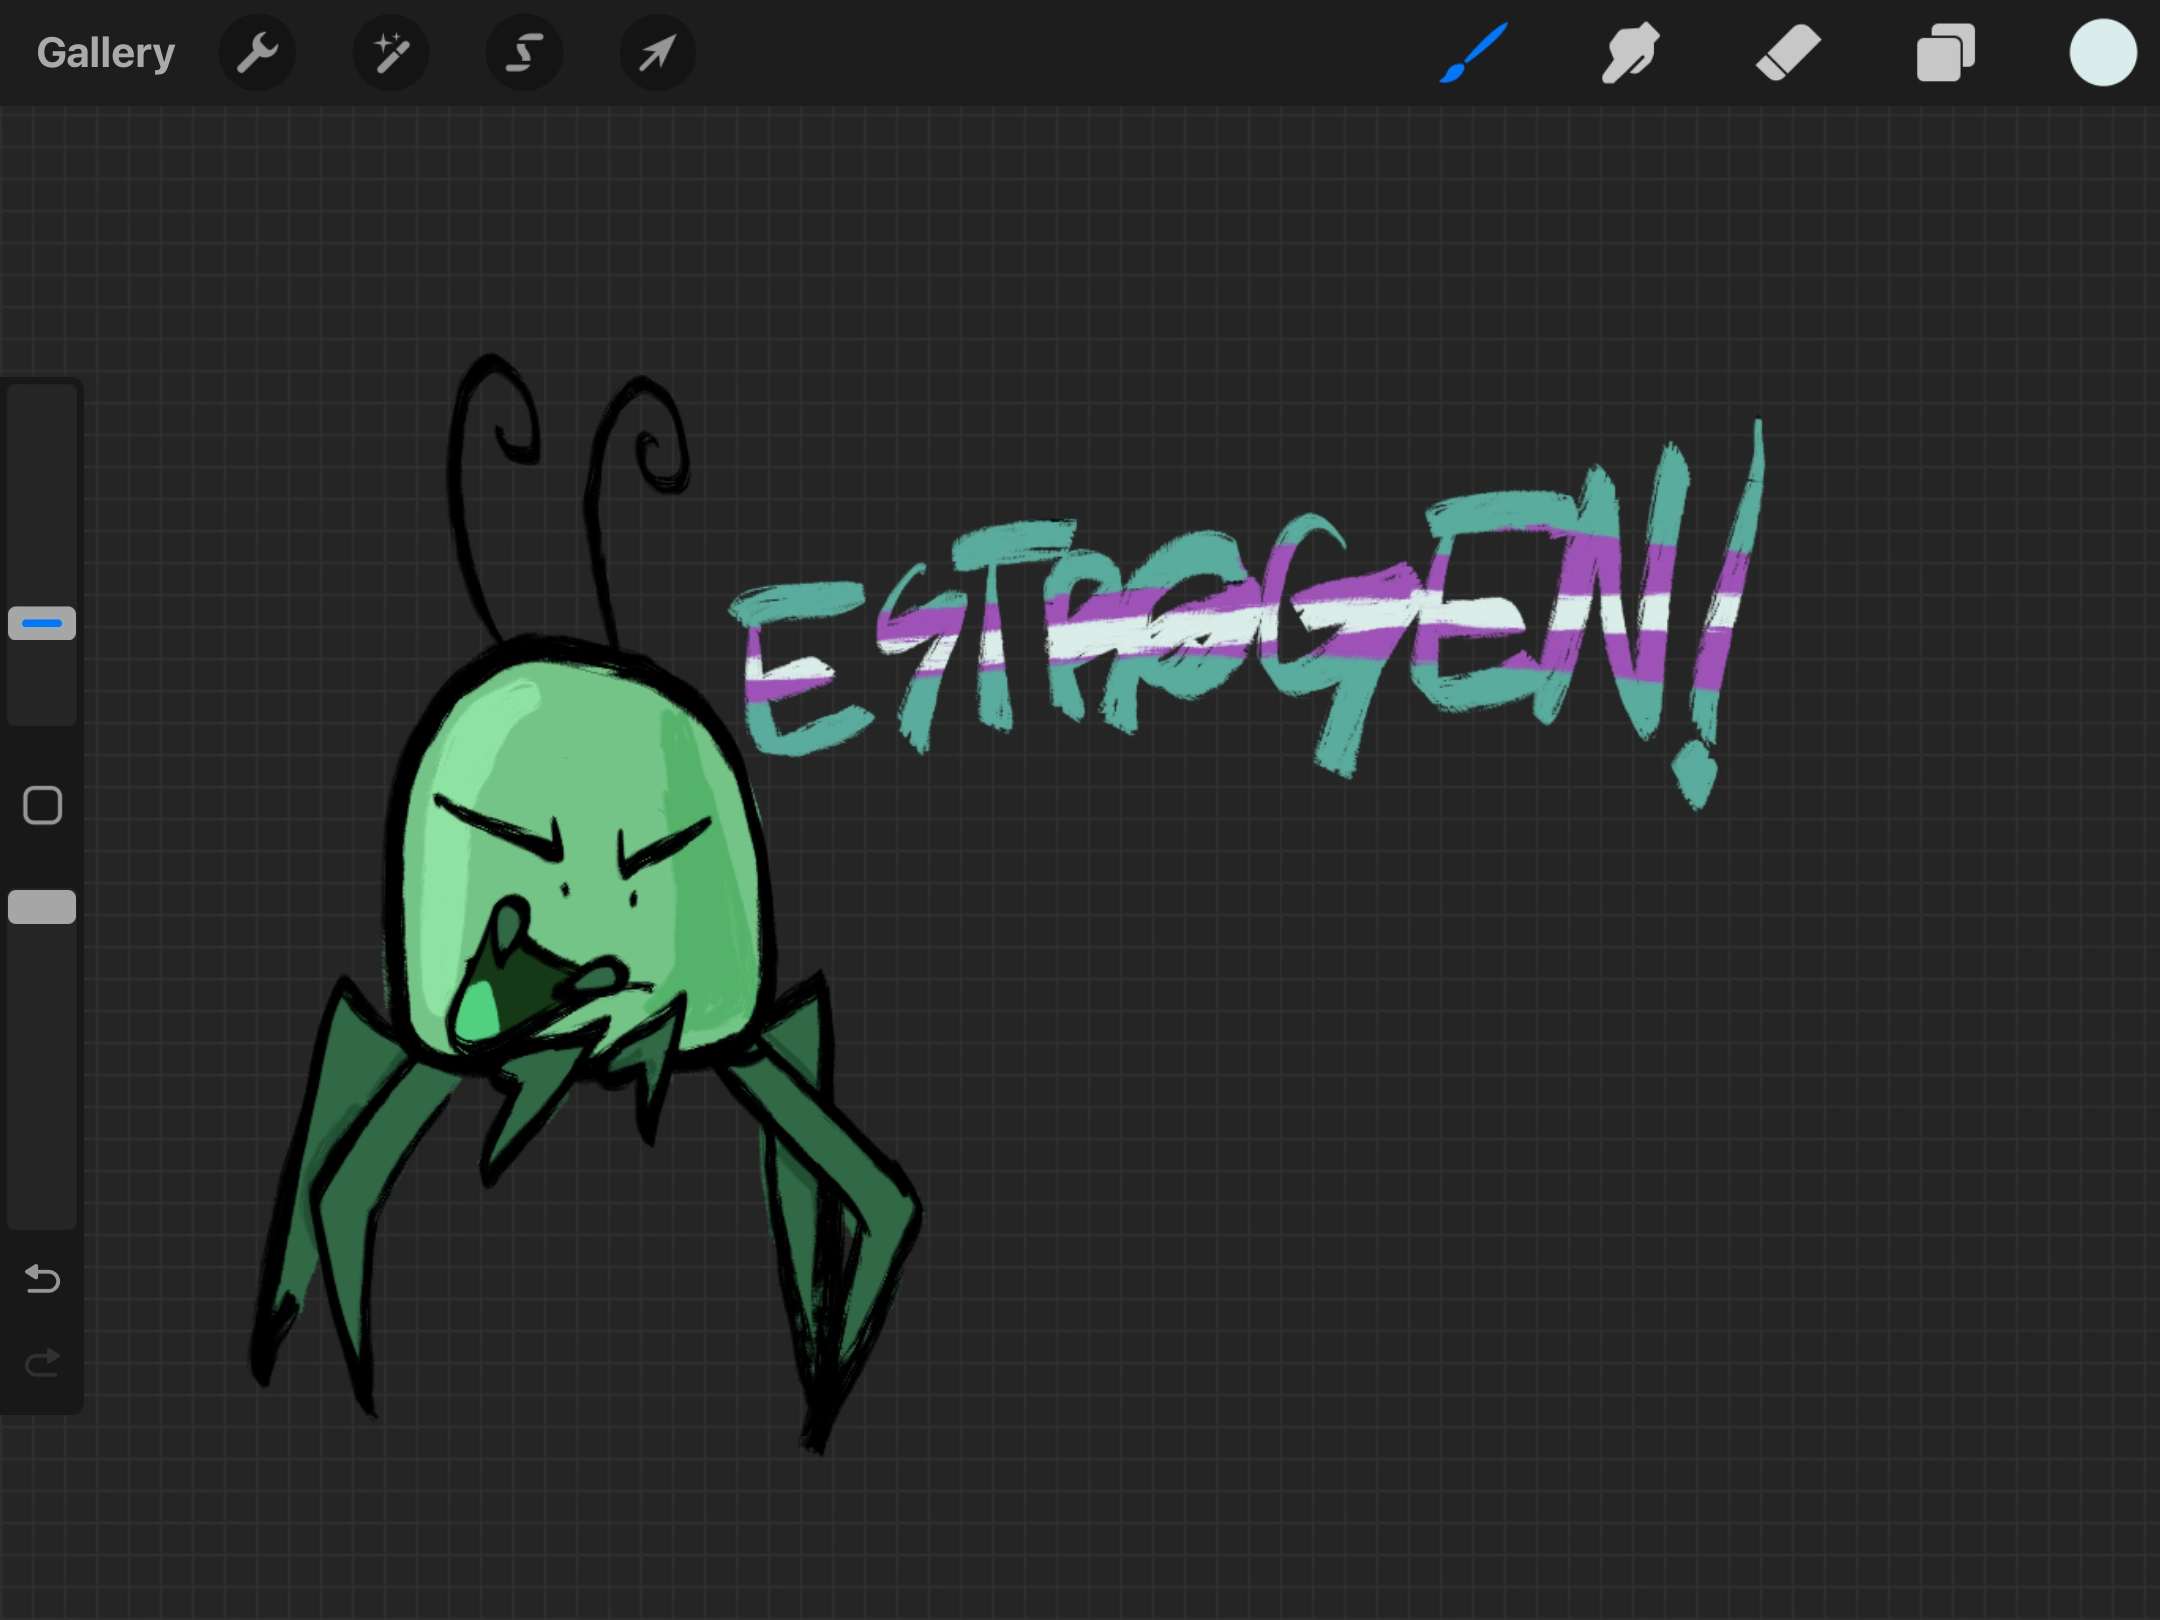Undo the last stroke
This screenshot has height=1620, width=2160.
(42, 1278)
